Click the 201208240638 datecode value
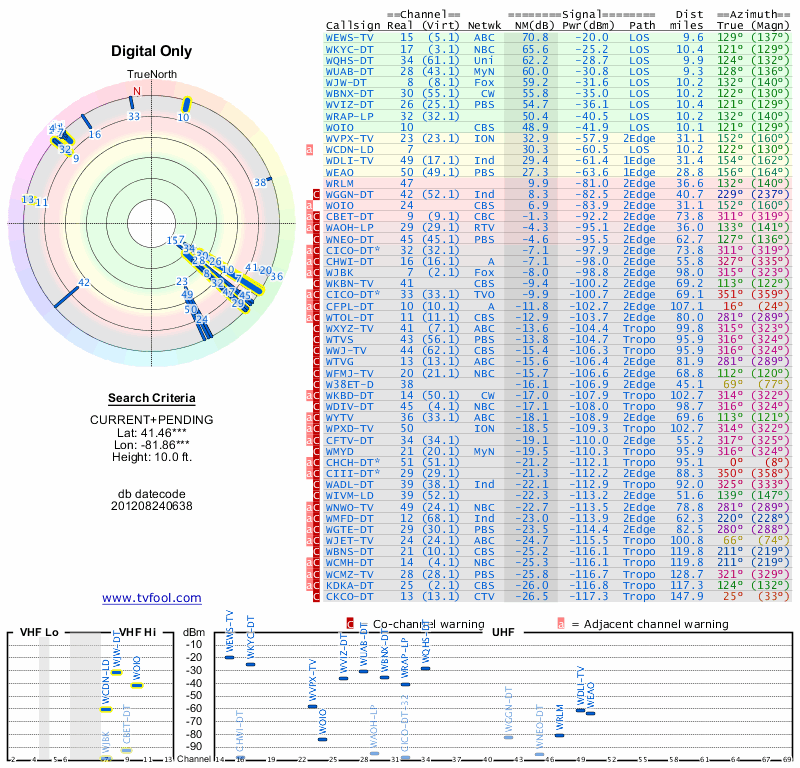 152,506
